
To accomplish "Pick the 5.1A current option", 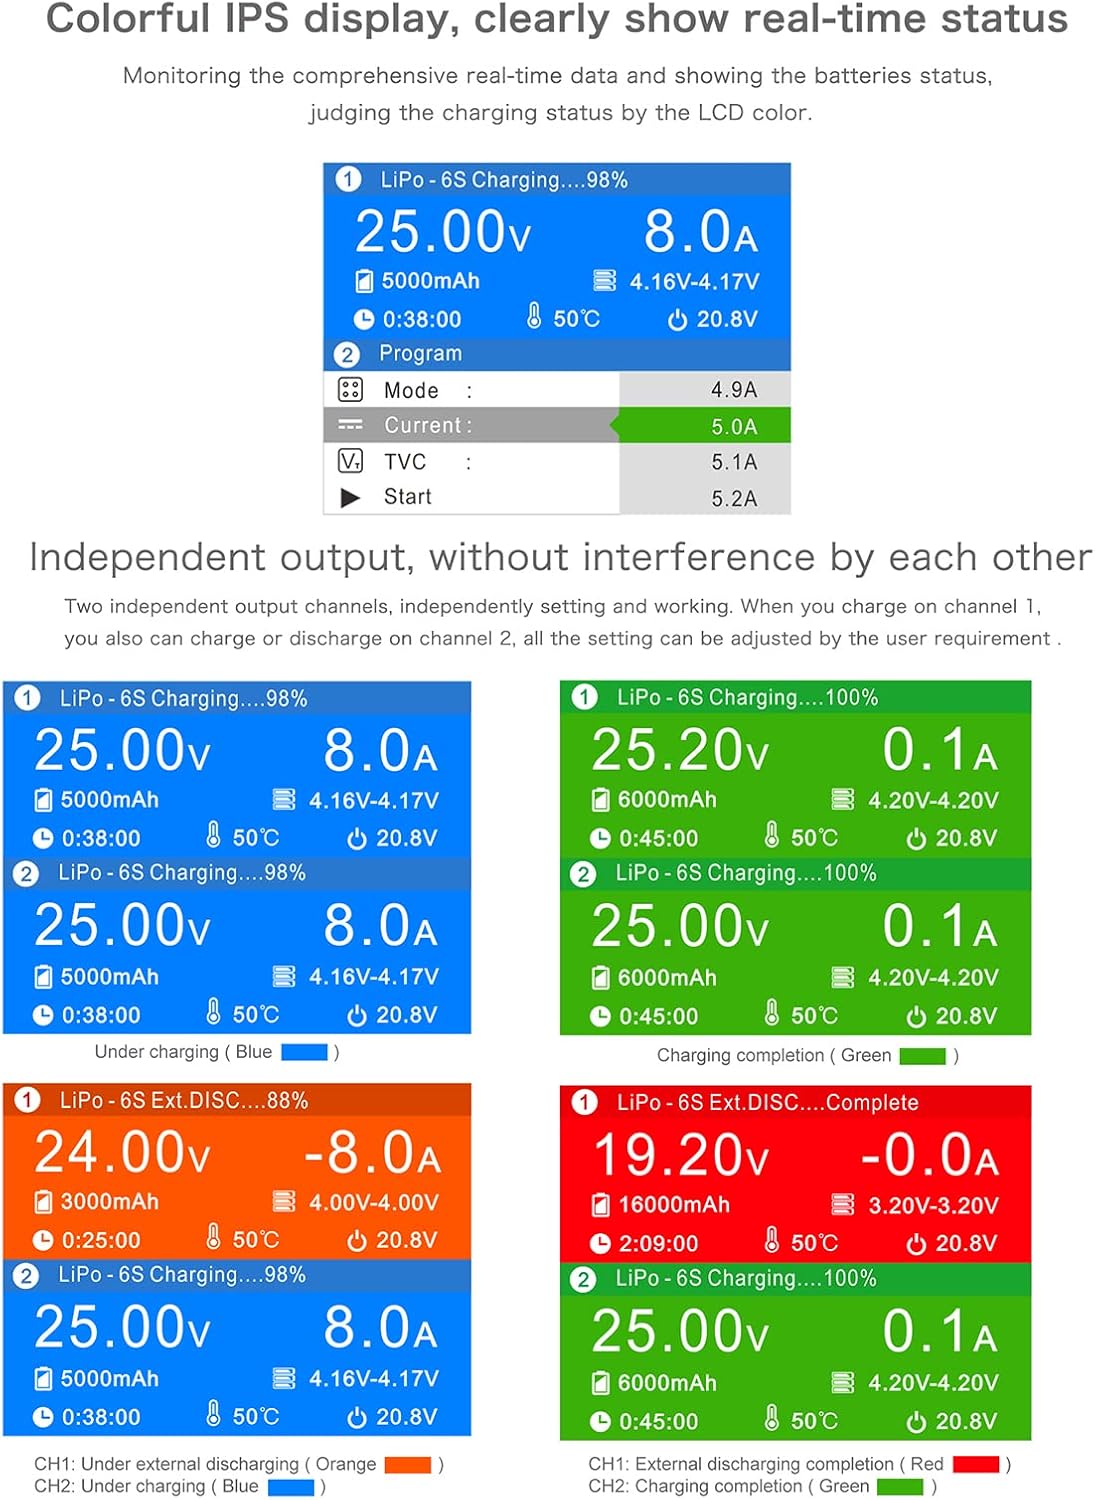I will tap(733, 462).
